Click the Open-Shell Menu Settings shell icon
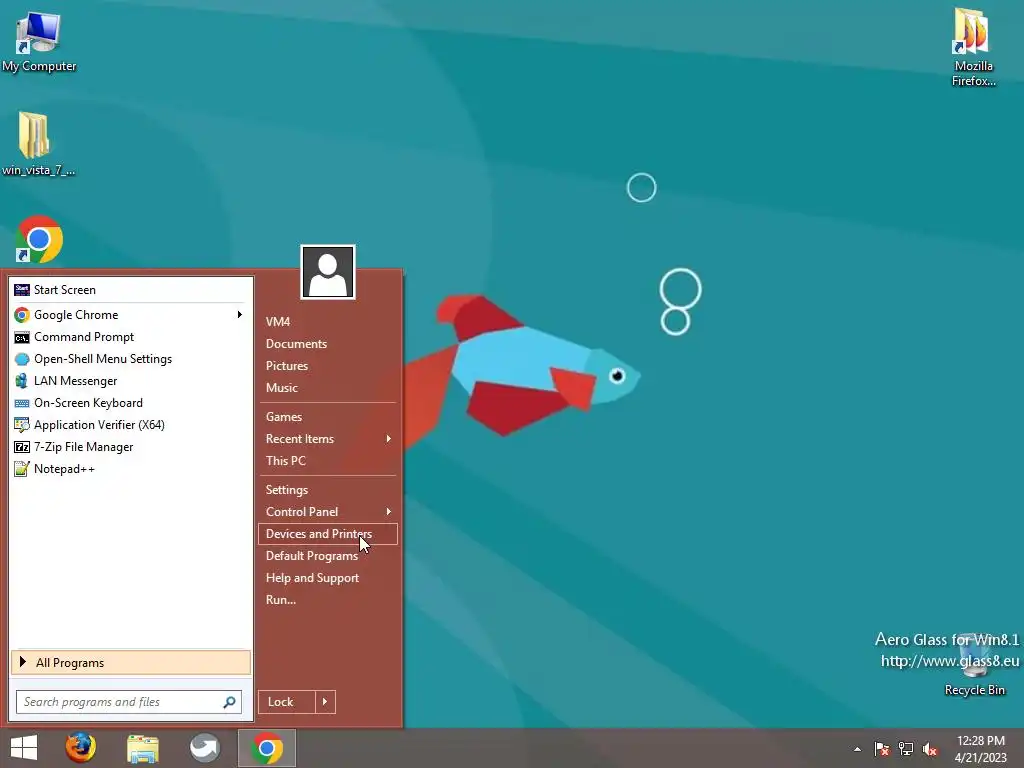 [22, 359]
